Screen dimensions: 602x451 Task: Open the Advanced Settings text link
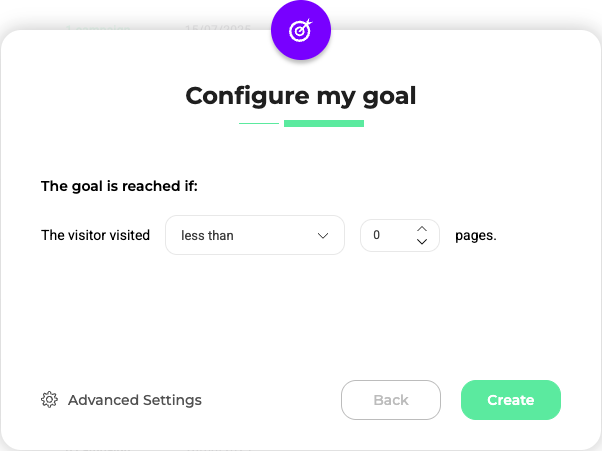[135, 400]
